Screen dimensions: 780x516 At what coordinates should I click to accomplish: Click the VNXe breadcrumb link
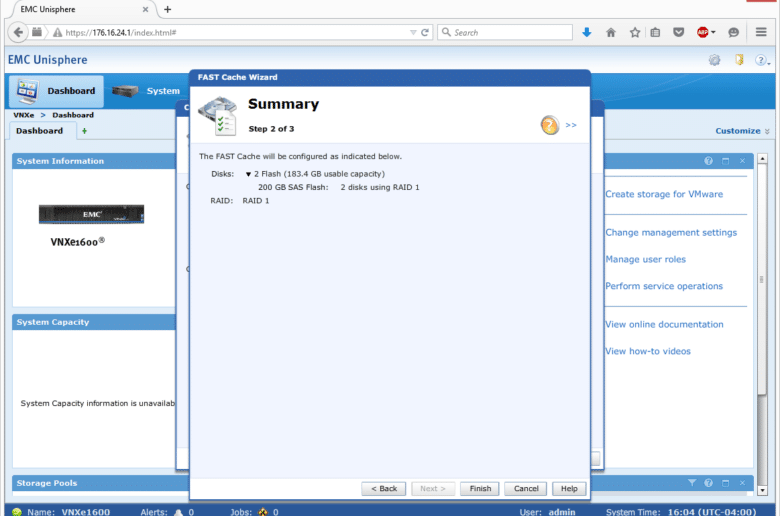pos(24,115)
